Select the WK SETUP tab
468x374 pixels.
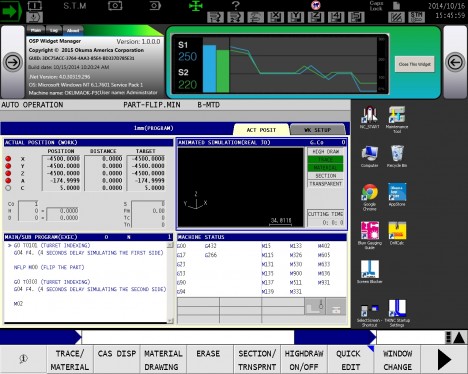tap(318, 130)
